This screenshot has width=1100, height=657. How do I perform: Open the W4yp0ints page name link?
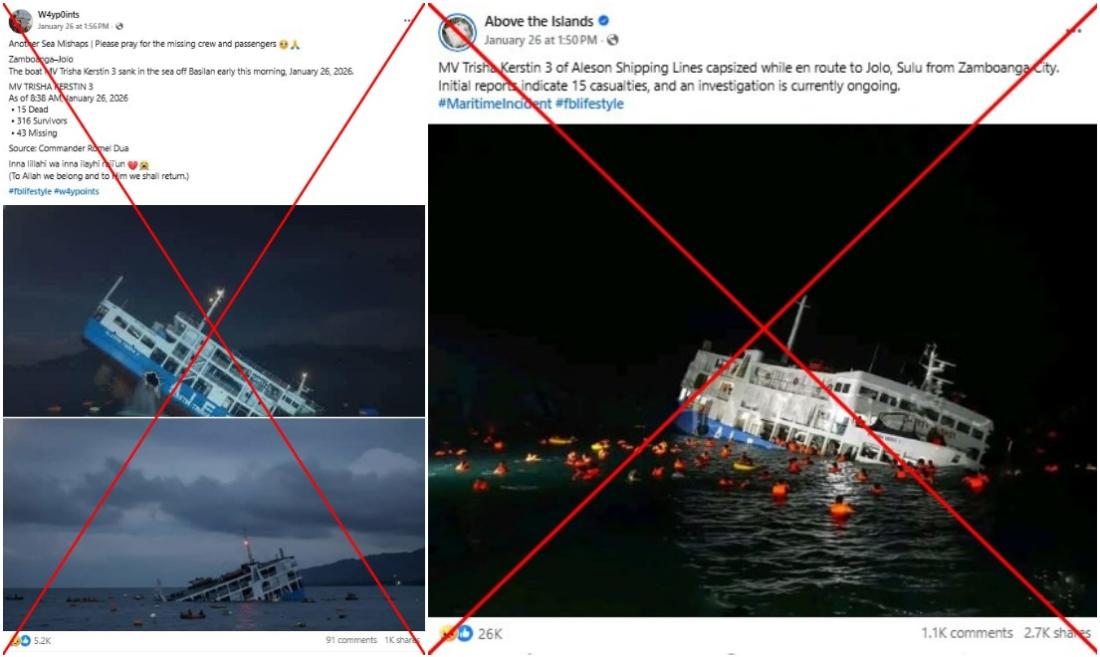pos(58,14)
